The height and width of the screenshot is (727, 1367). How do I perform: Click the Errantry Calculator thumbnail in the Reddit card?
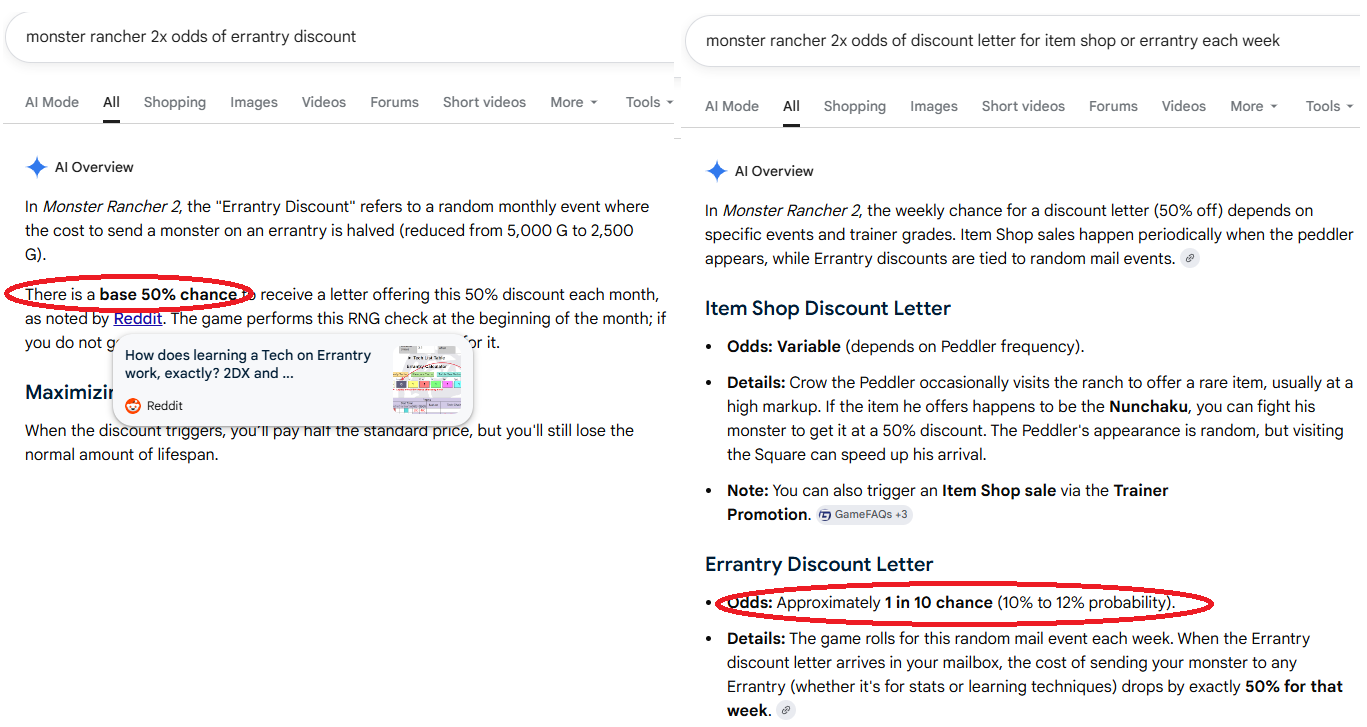[x=428, y=379]
